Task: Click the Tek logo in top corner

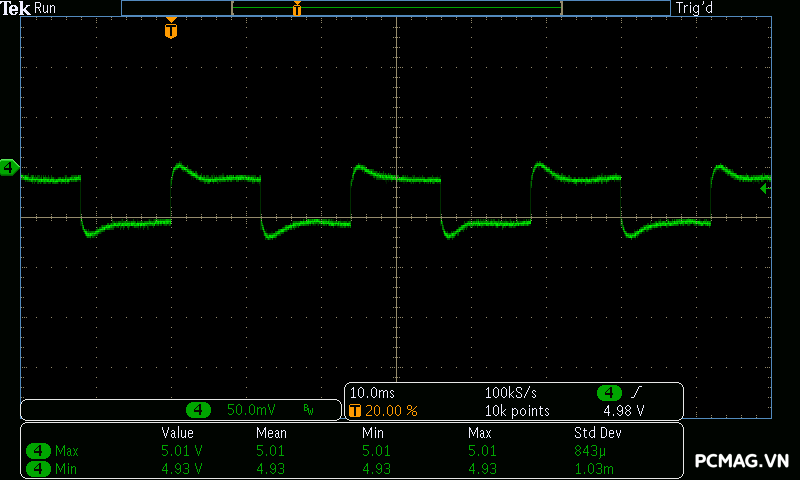Action: [15, 8]
